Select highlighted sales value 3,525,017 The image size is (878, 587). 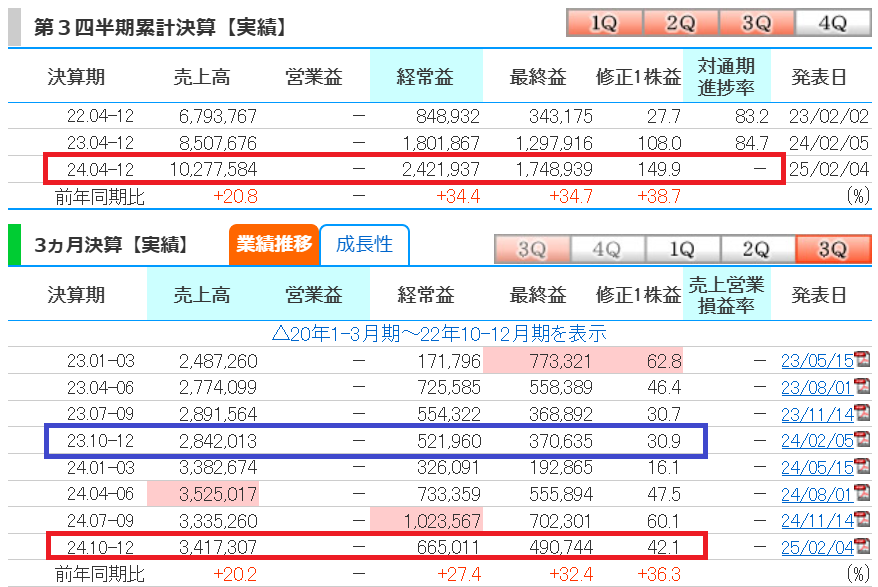pyautogui.click(x=218, y=494)
